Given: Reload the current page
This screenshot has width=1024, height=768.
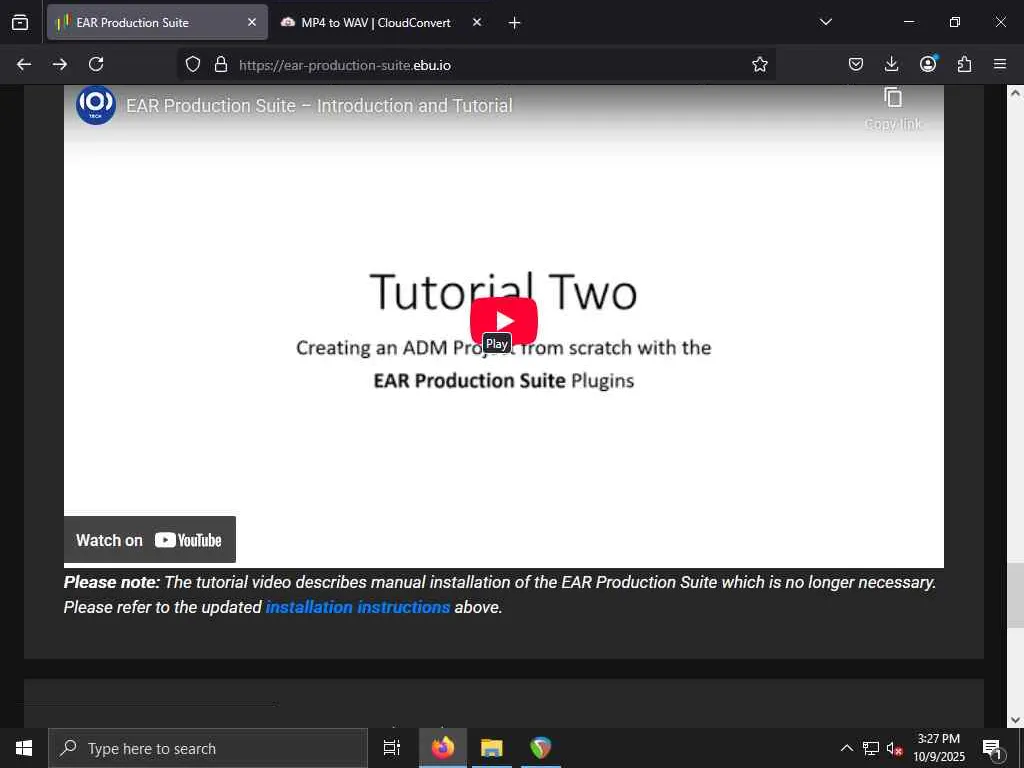Looking at the screenshot, I should pyautogui.click(x=96, y=64).
